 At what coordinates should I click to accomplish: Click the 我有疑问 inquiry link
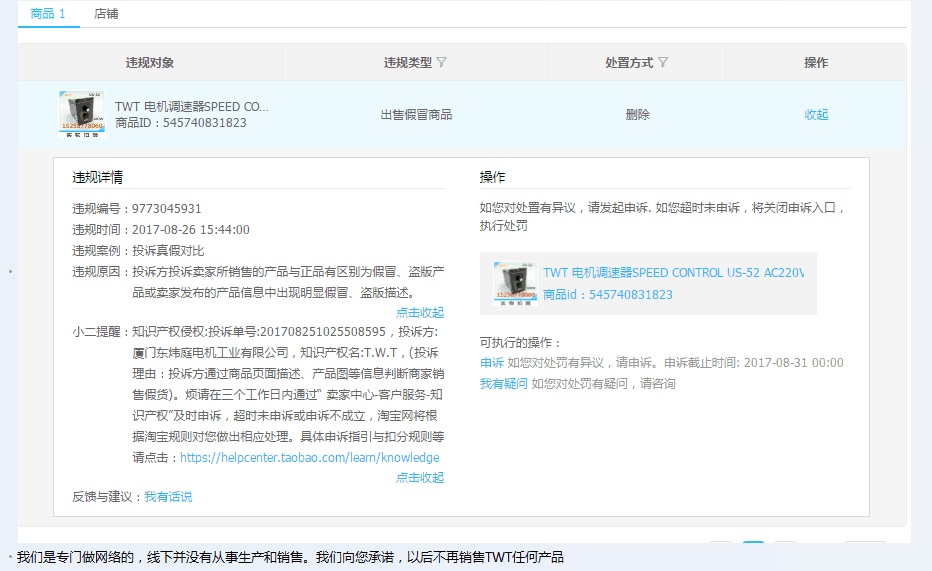[x=503, y=383]
